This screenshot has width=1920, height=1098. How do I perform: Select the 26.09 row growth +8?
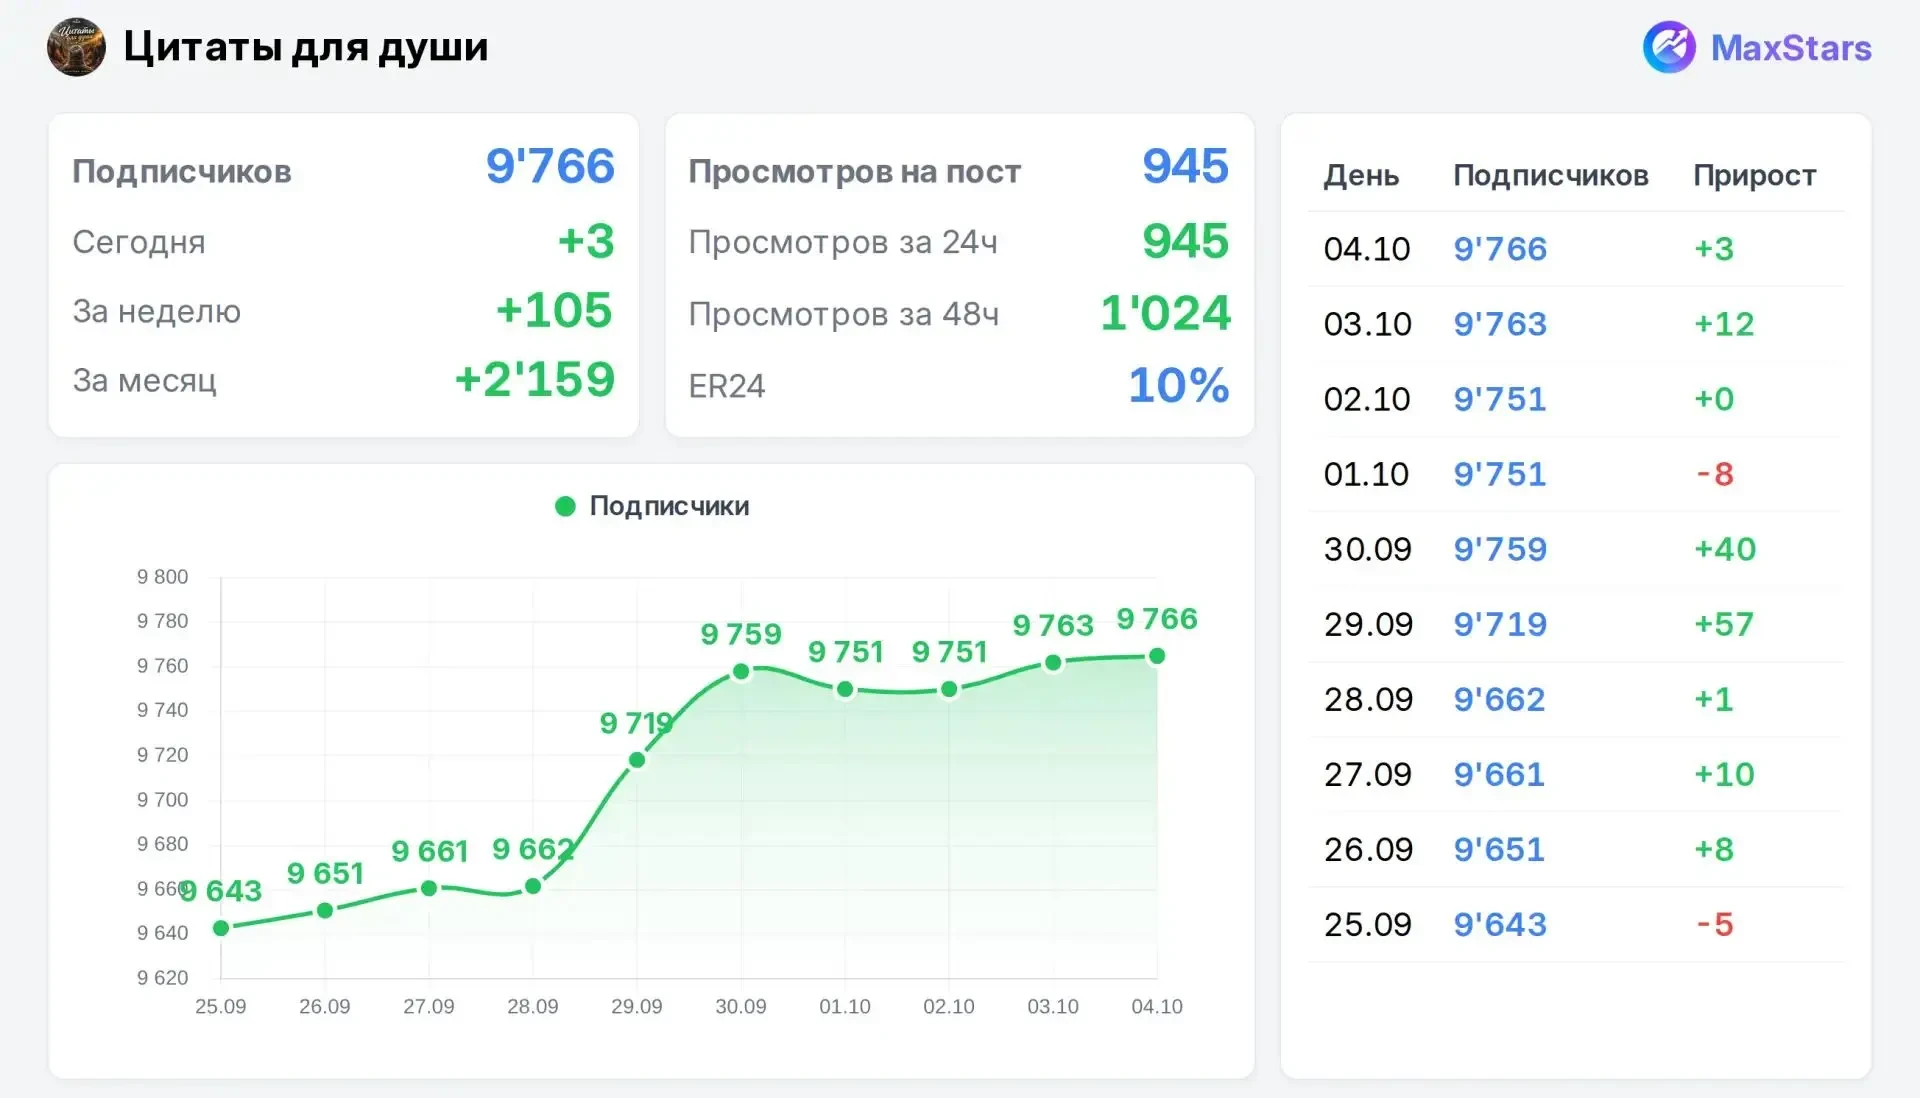1714,849
